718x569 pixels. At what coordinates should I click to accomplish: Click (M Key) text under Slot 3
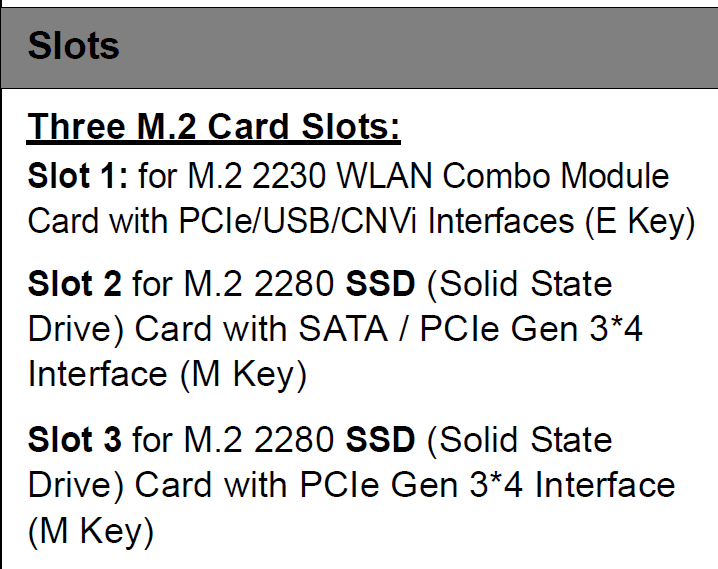pos(91,531)
